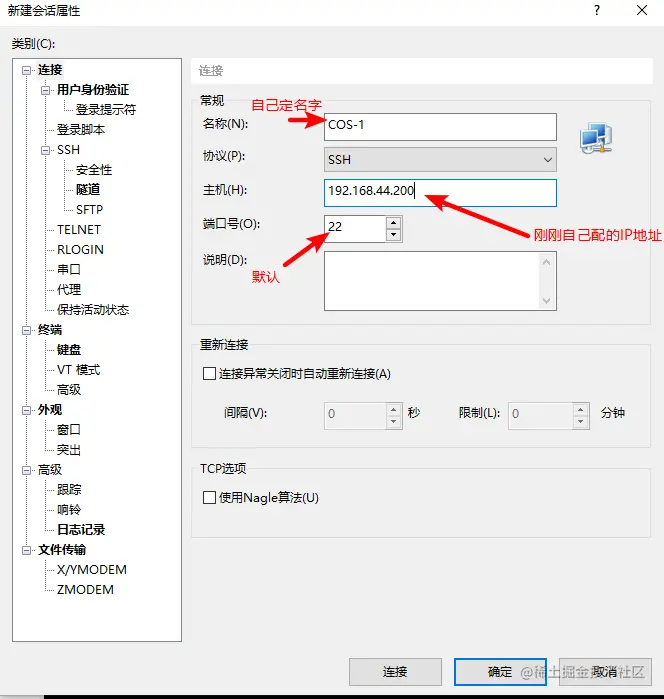Screen dimensions: 664x699
Task: Click the session computer network icon
Action: [x=596, y=138]
